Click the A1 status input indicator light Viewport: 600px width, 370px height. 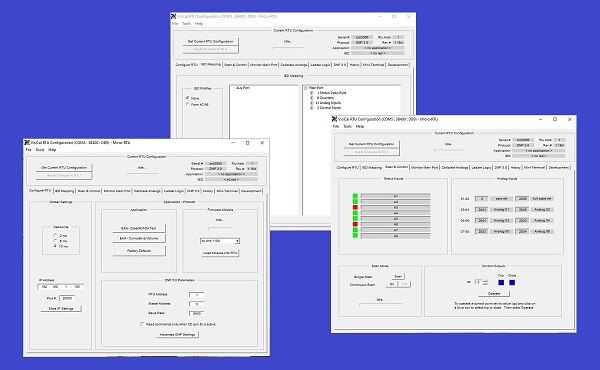(x=355, y=196)
